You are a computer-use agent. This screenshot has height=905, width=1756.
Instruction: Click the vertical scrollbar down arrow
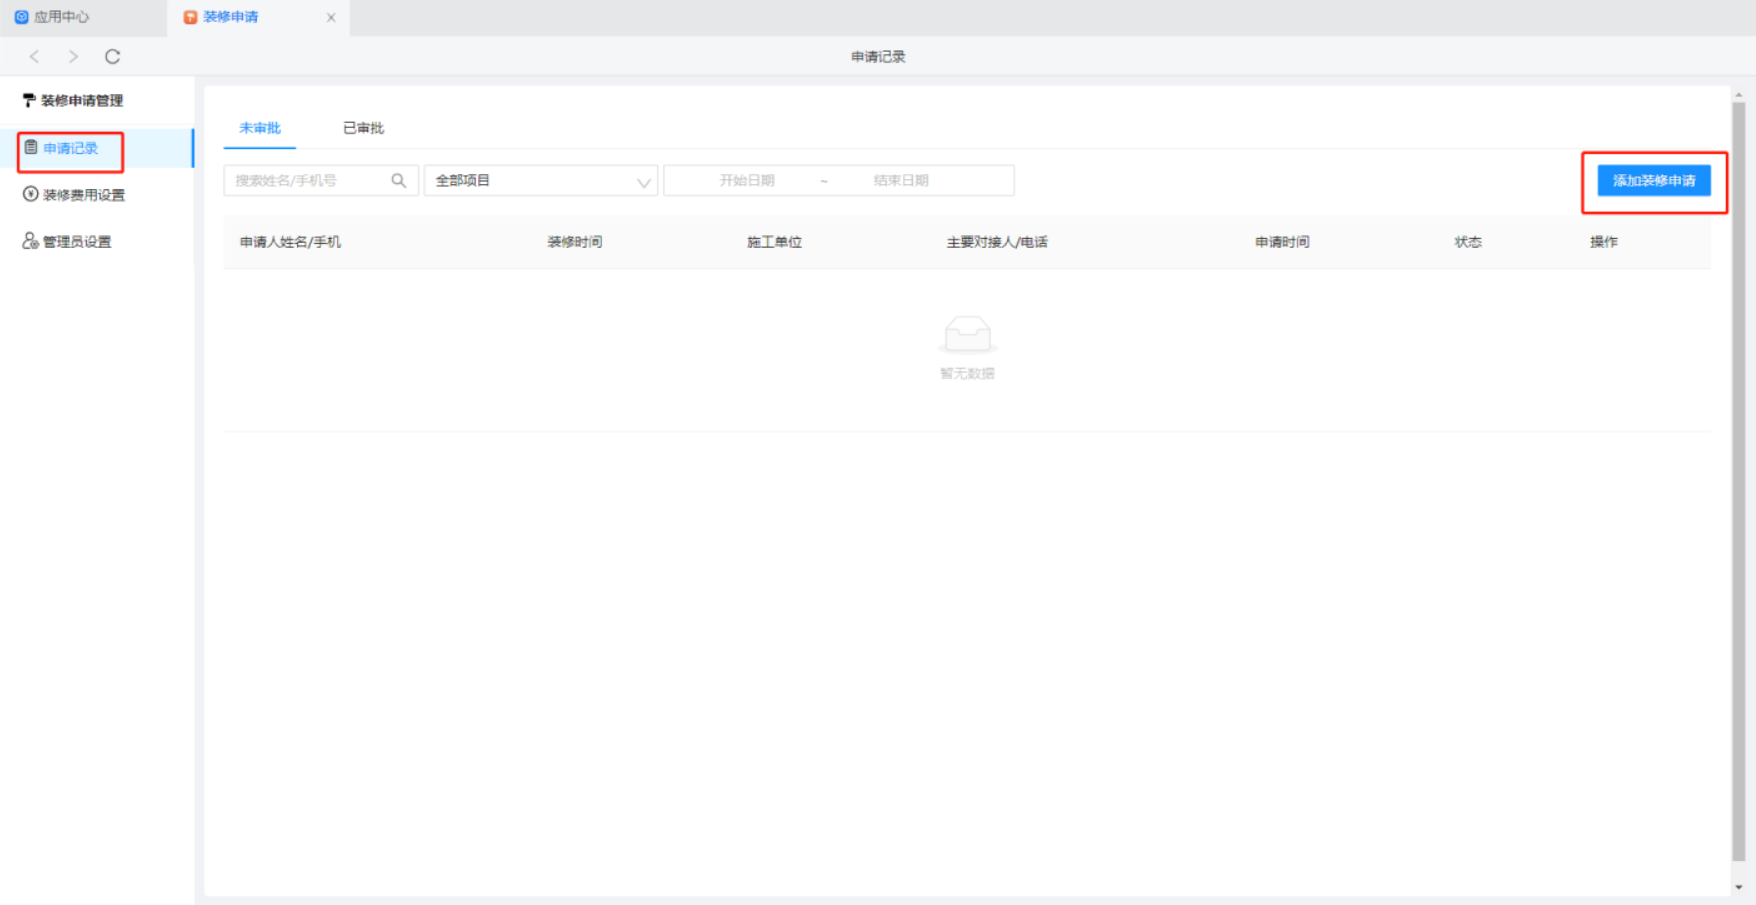coord(1739,887)
